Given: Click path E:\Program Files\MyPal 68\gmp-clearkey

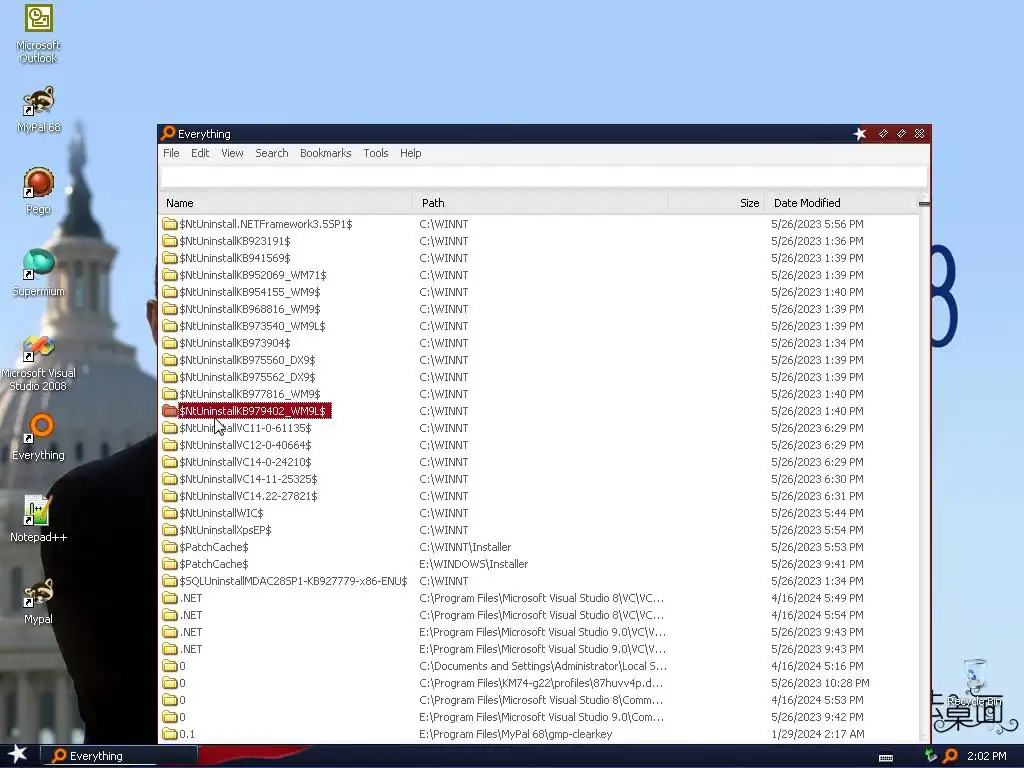Looking at the screenshot, I should [x=515, y=733].
